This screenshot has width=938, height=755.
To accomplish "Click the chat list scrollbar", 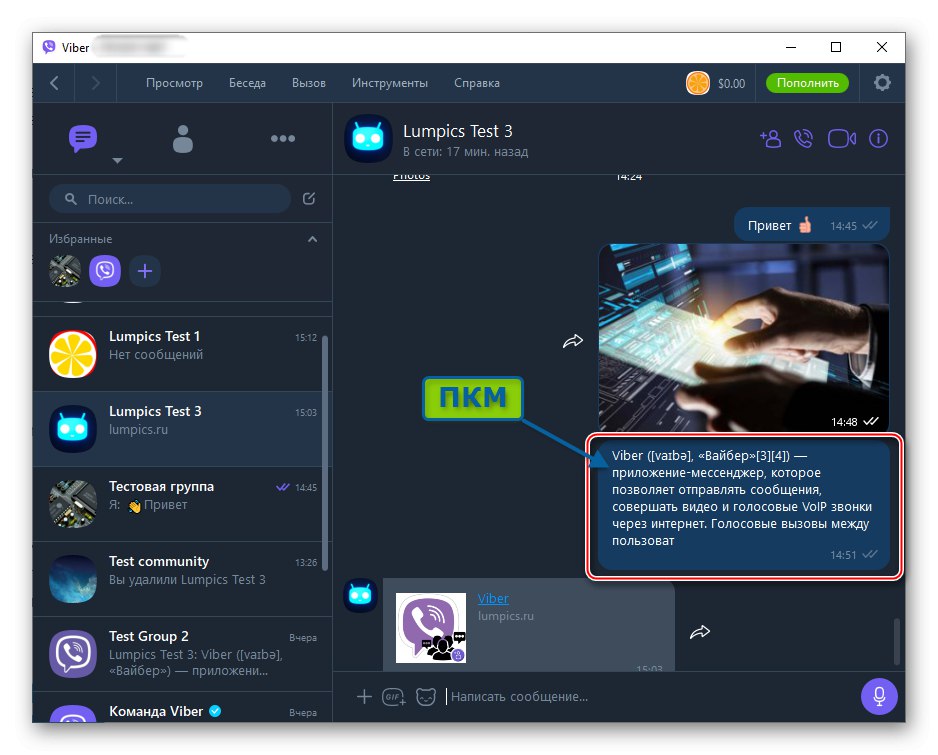I will pos(325,453).
